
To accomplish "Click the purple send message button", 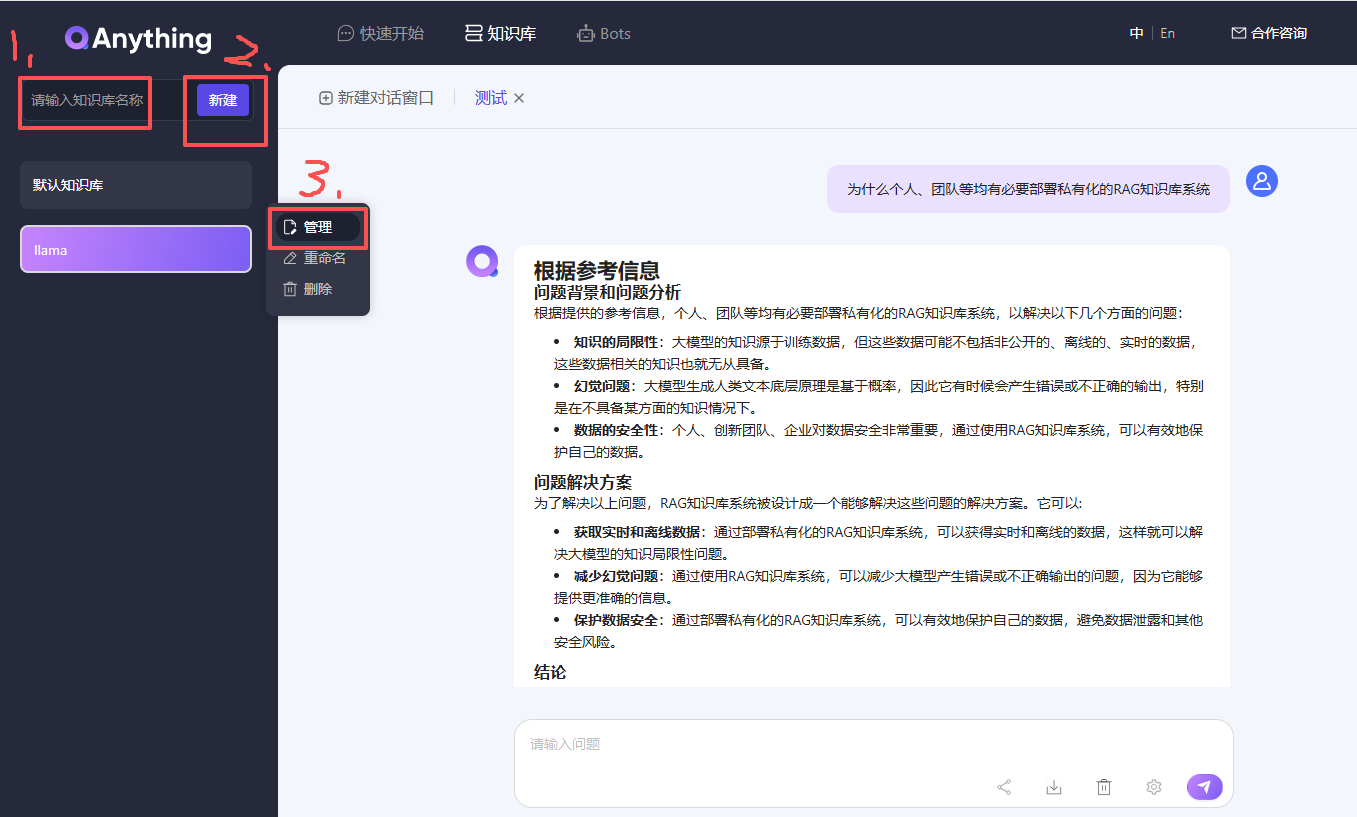I will pyautogui.click(x=1204, y=787).
